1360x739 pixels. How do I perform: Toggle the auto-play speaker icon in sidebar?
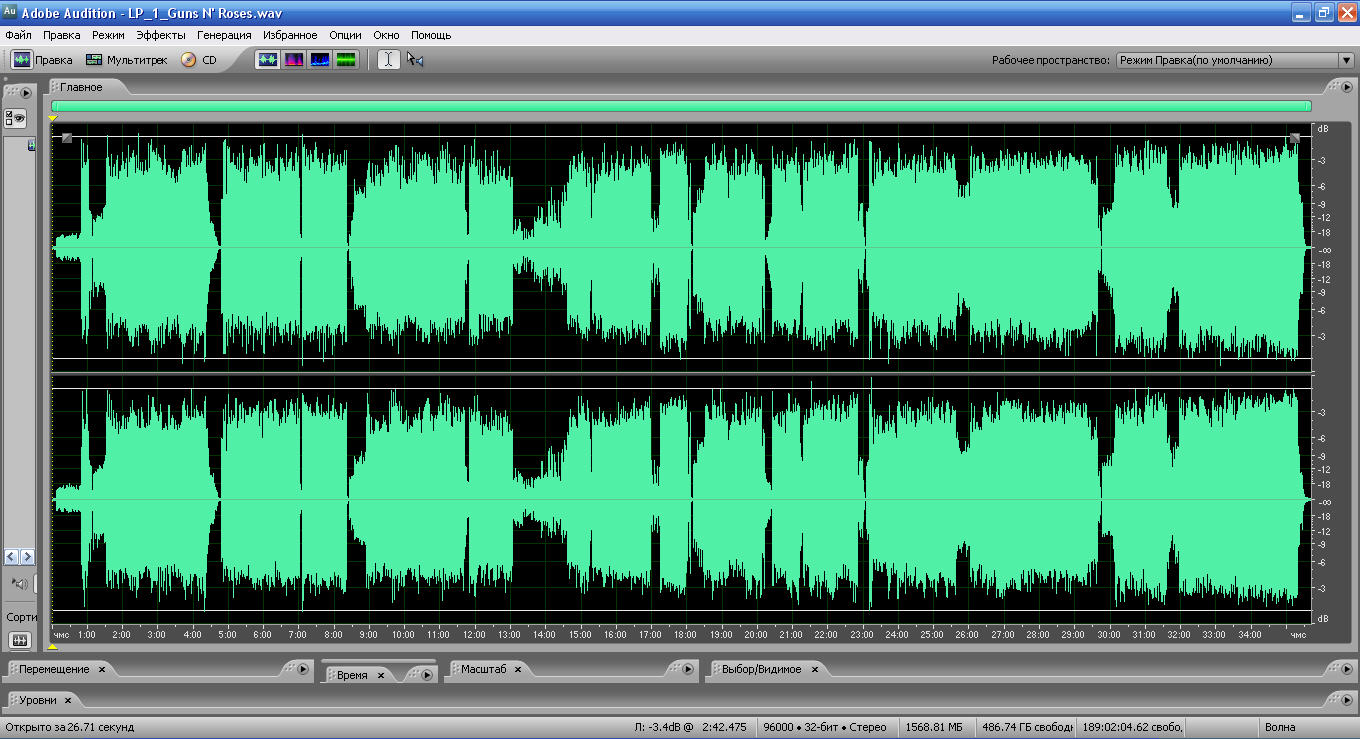pyautogui.click(x=19, y=583)
